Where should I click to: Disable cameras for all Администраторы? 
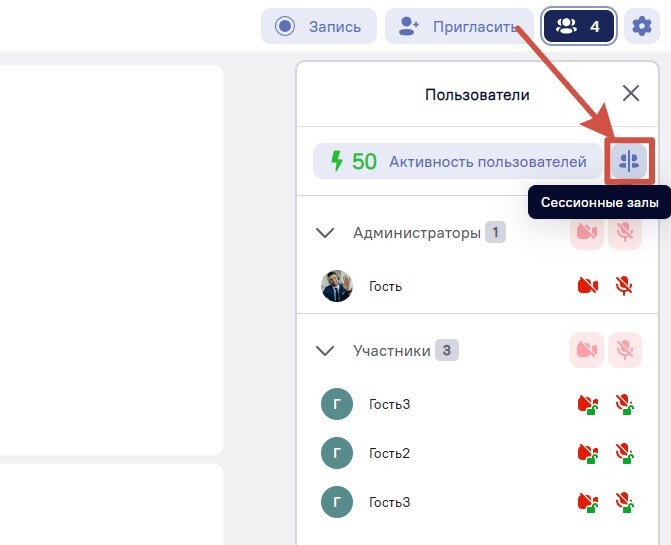(587, 232)
